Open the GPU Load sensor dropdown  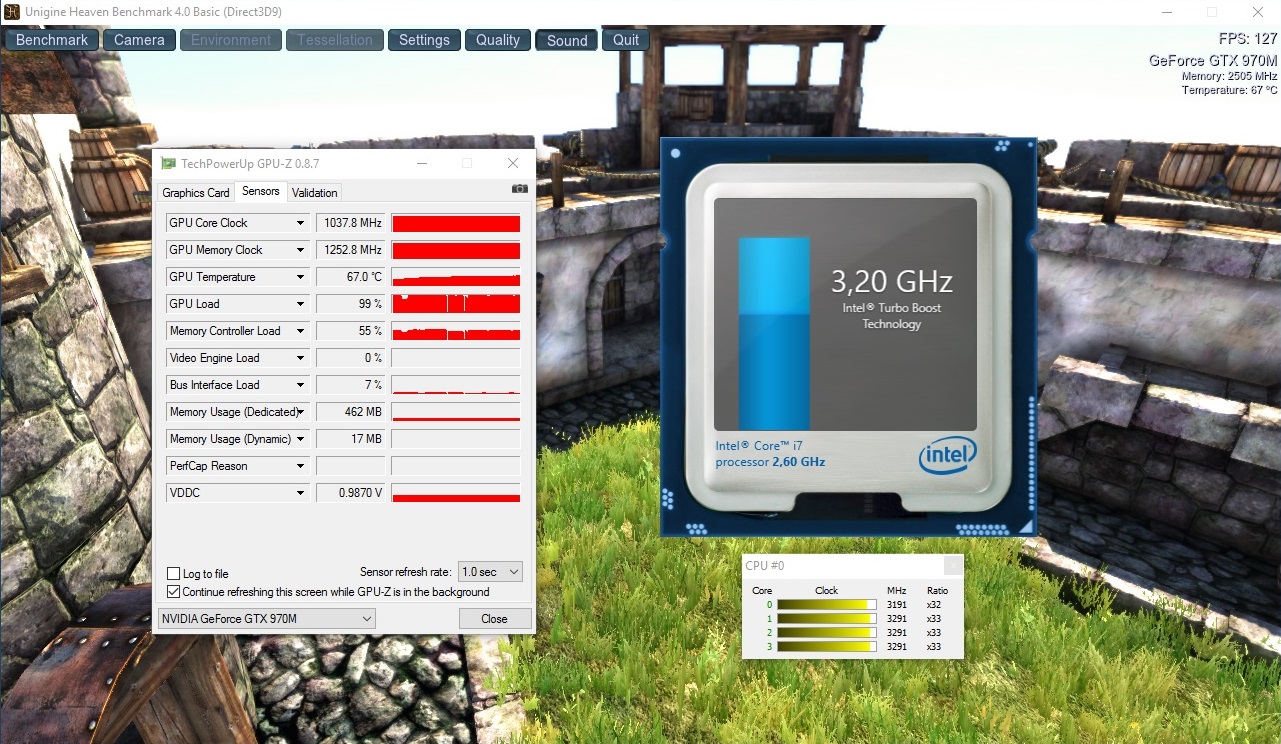tap(300, 304)
